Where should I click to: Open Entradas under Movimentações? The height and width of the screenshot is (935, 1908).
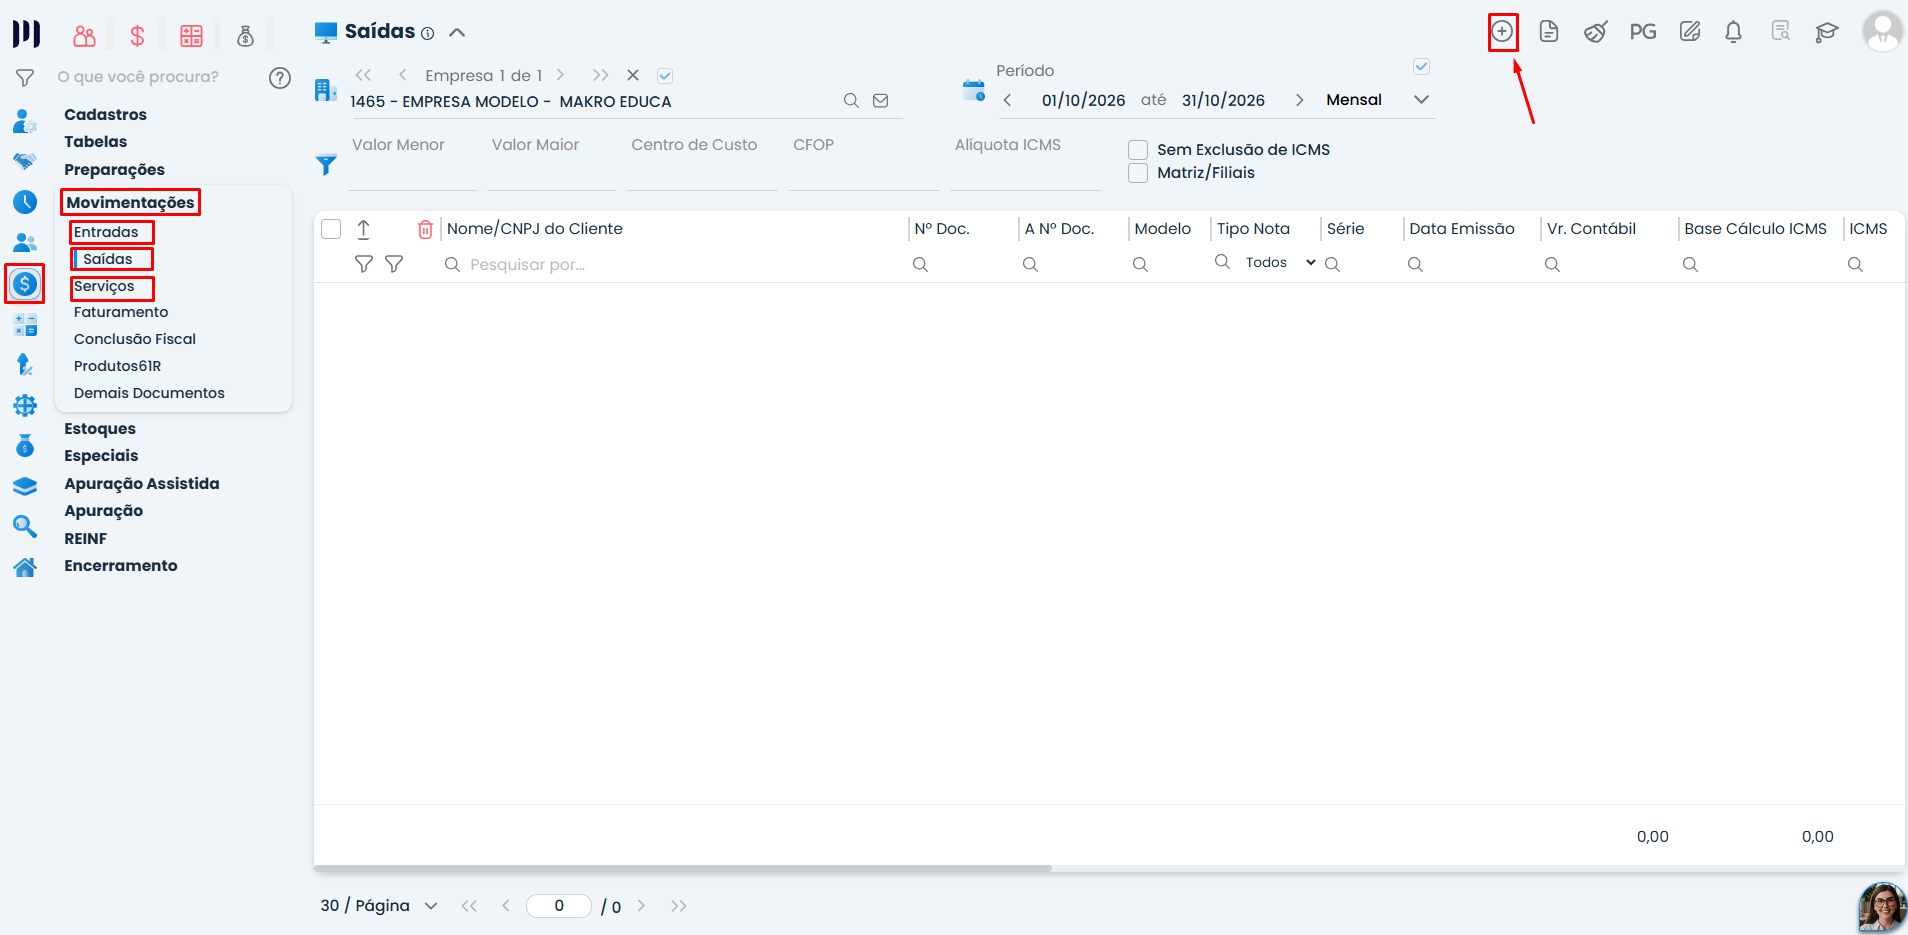coord(106,232)
